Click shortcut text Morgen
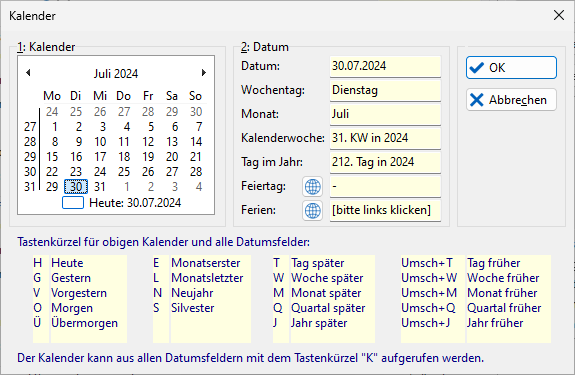This screenshot has width=575, height=375. 72,308
